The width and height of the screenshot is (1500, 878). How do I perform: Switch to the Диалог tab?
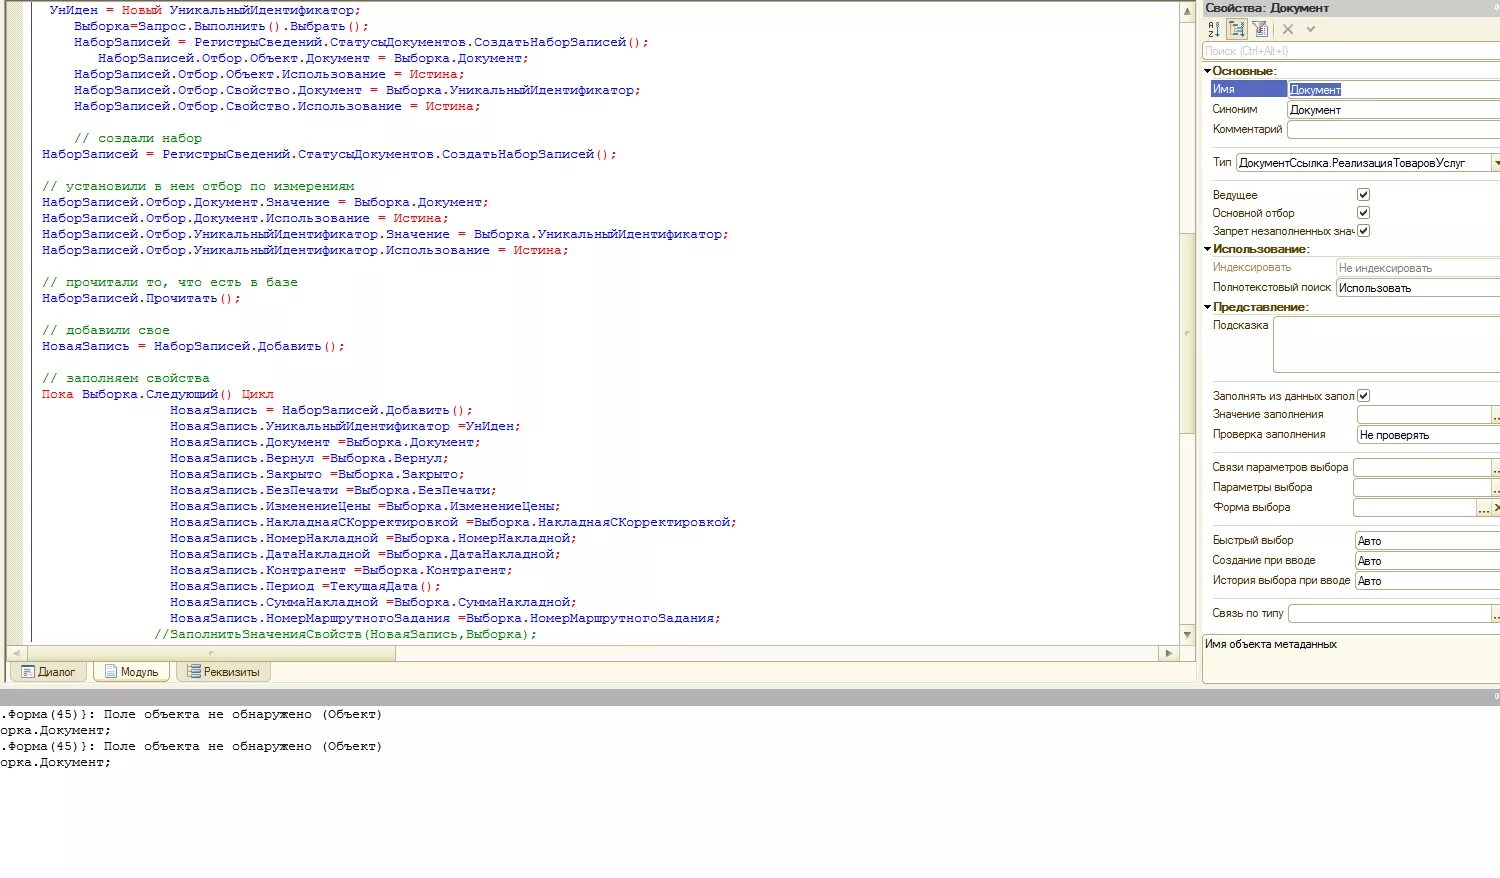(x=48, y=672)
